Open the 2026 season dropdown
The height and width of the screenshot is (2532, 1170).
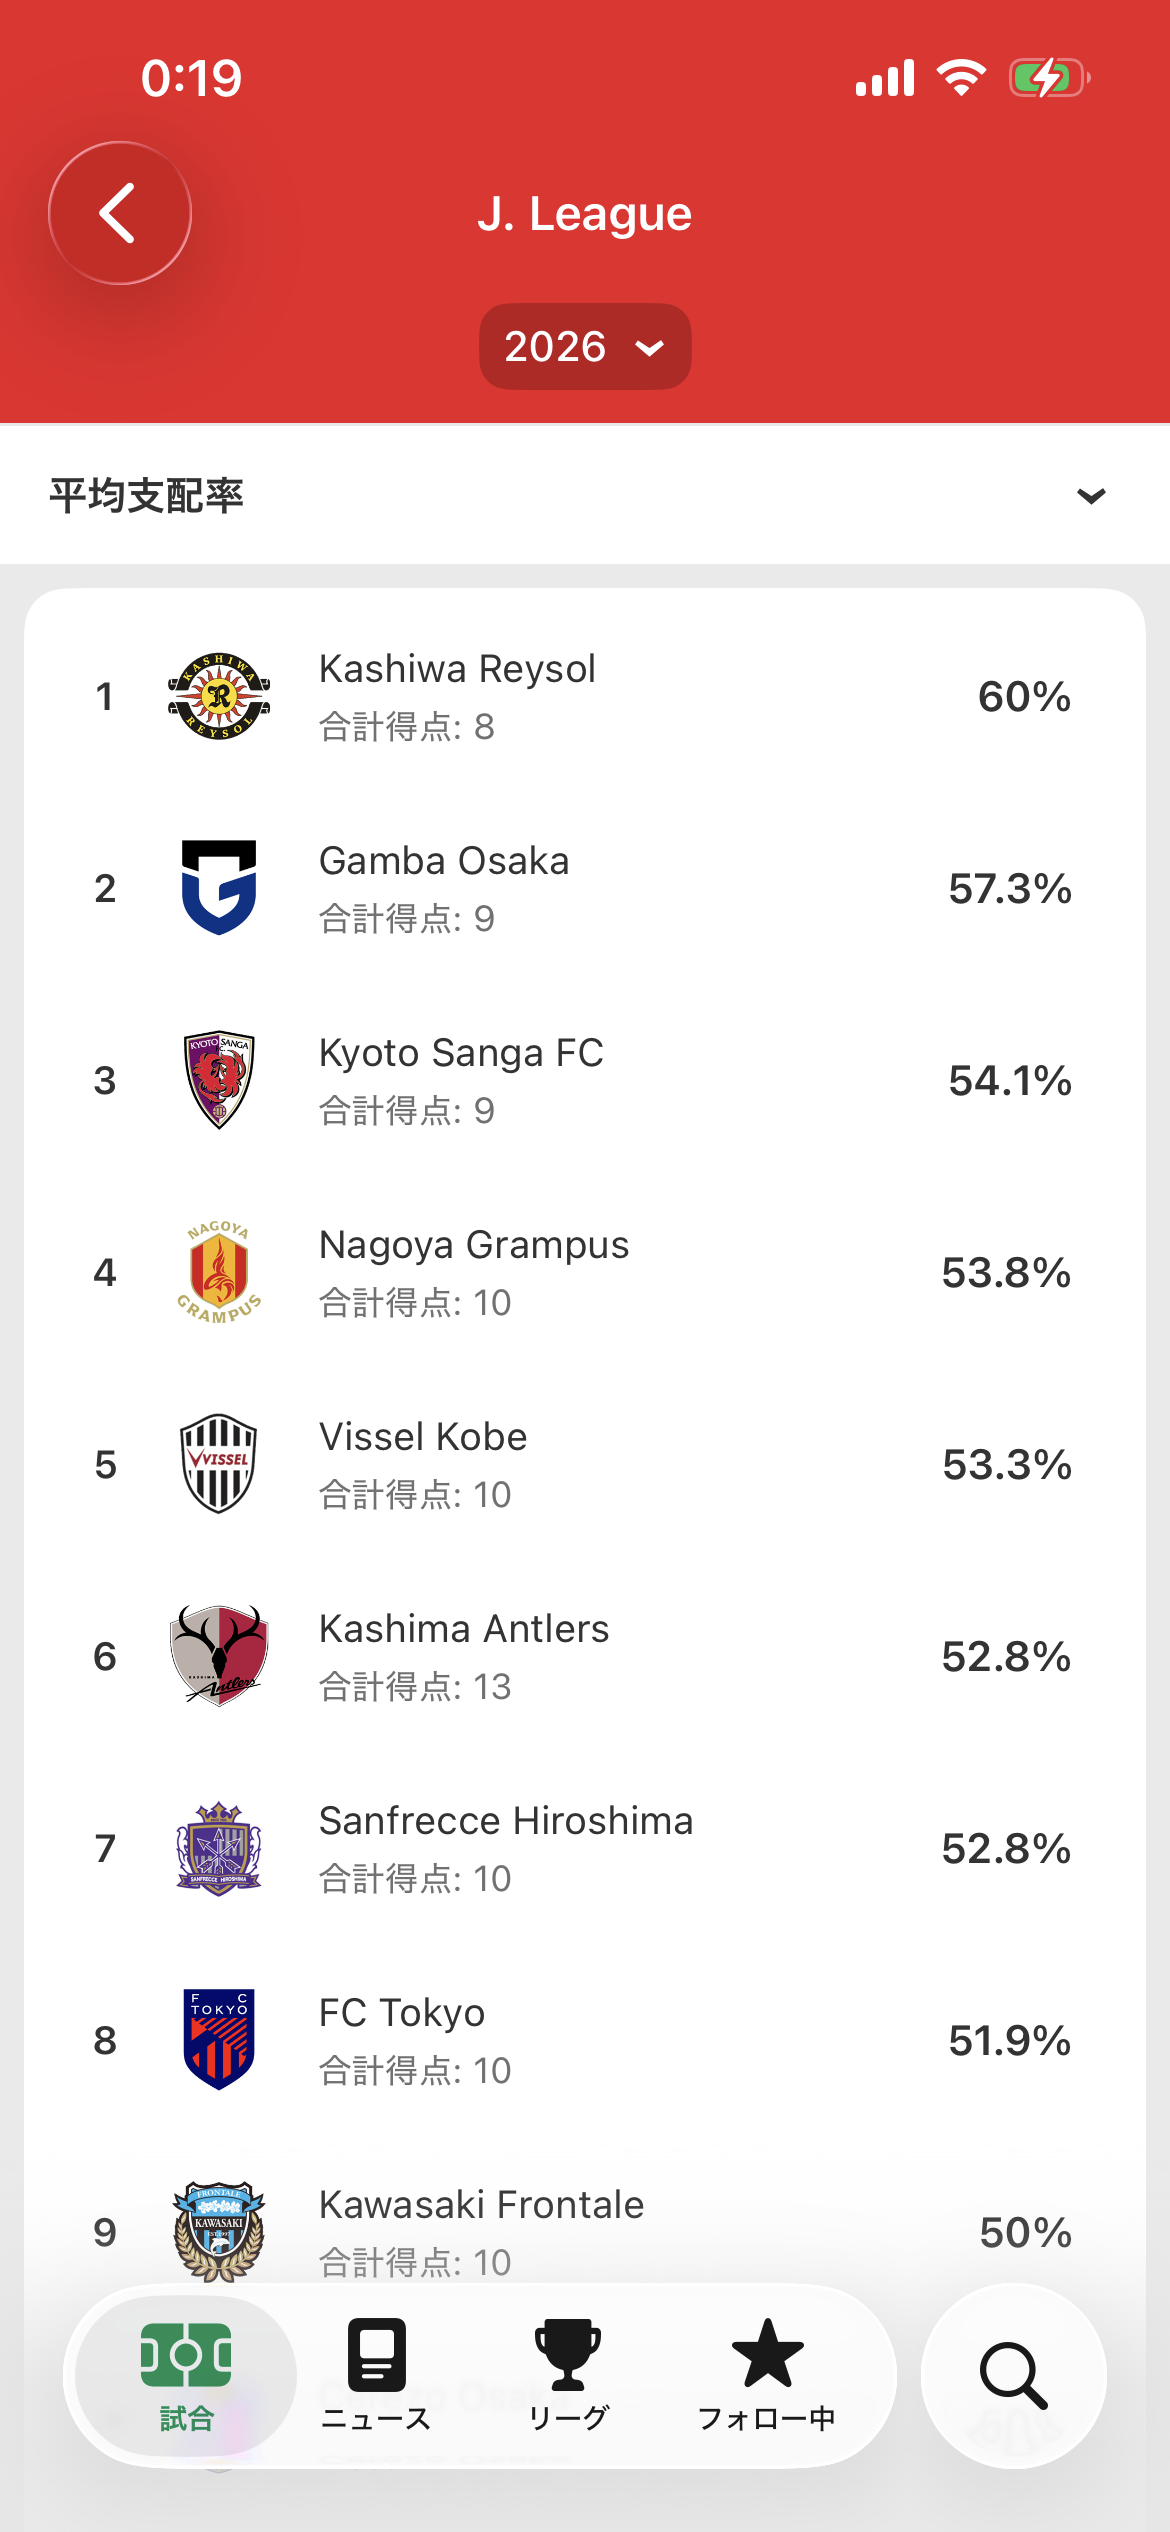point(584,347)
